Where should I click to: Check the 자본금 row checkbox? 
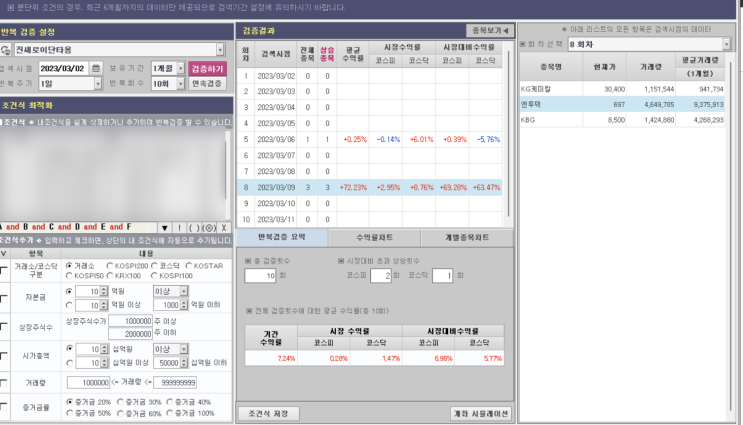(x=4, y=298)
